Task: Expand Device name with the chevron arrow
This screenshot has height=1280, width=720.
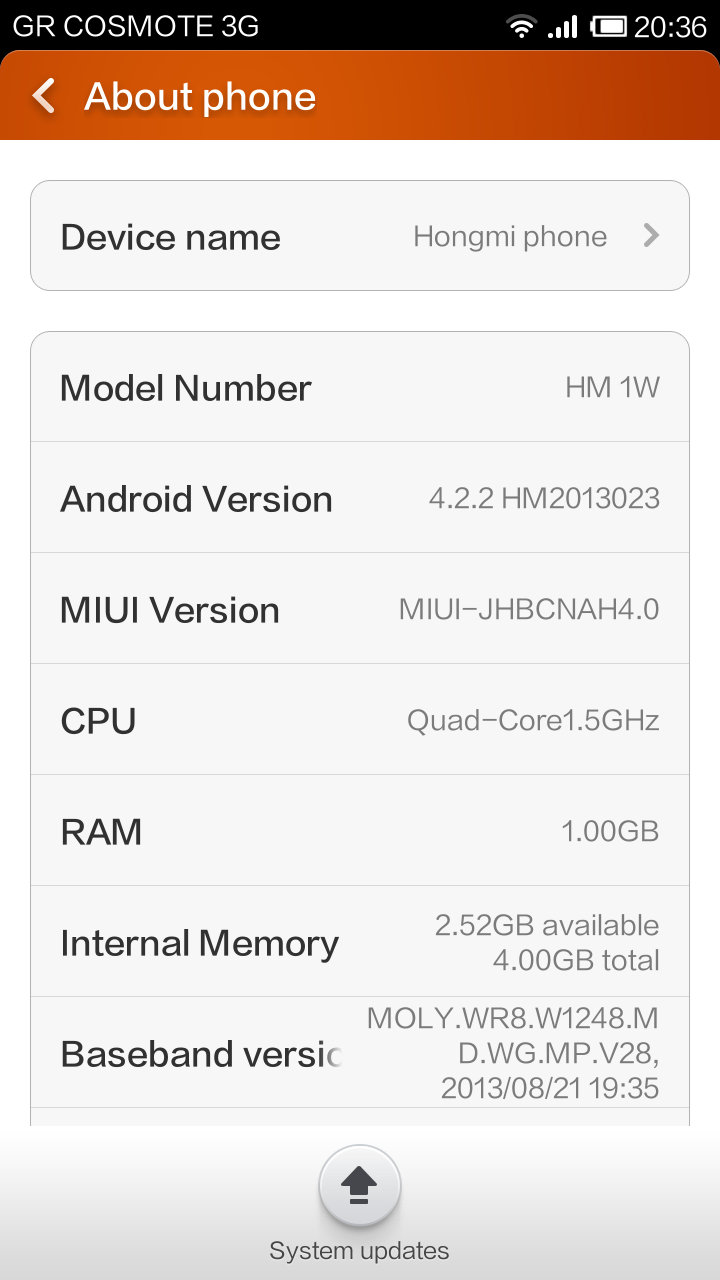Action: (651, 236)
